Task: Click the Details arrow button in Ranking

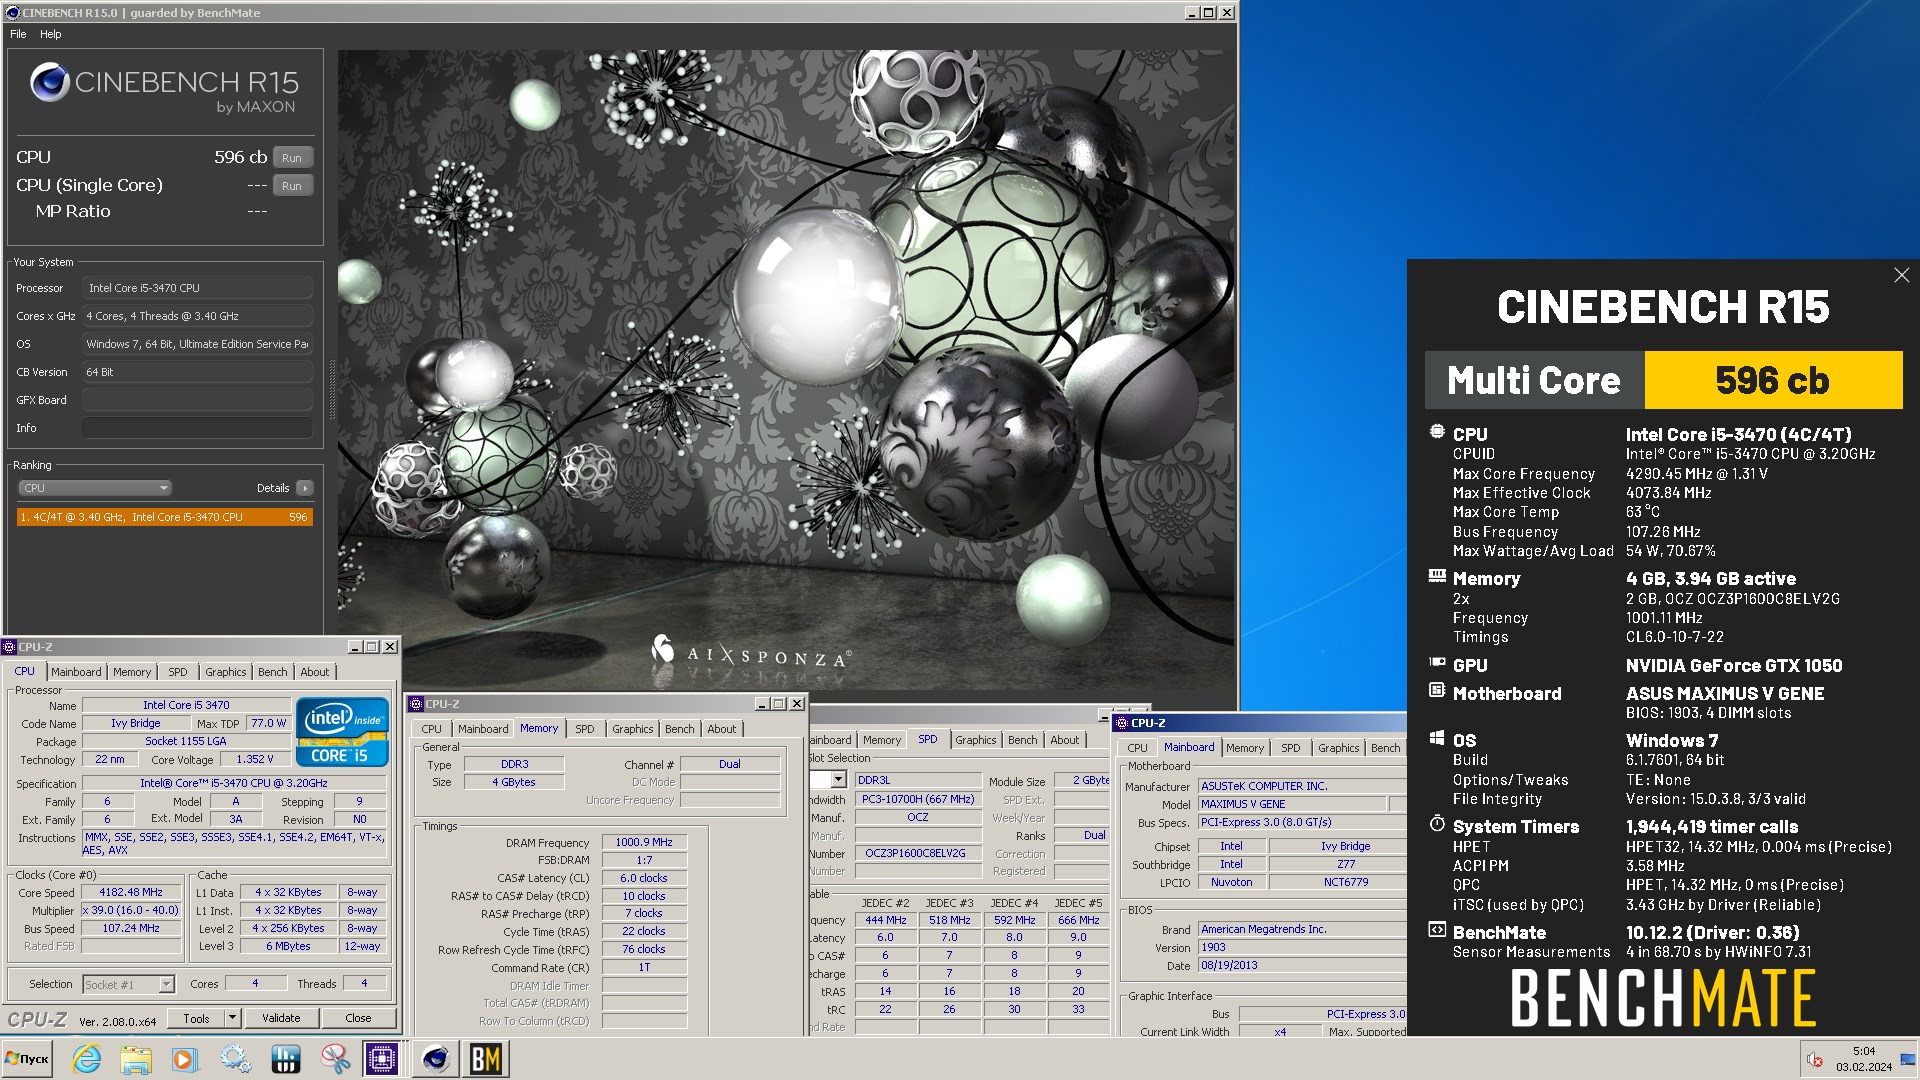Action: click(x=305, y=488)
